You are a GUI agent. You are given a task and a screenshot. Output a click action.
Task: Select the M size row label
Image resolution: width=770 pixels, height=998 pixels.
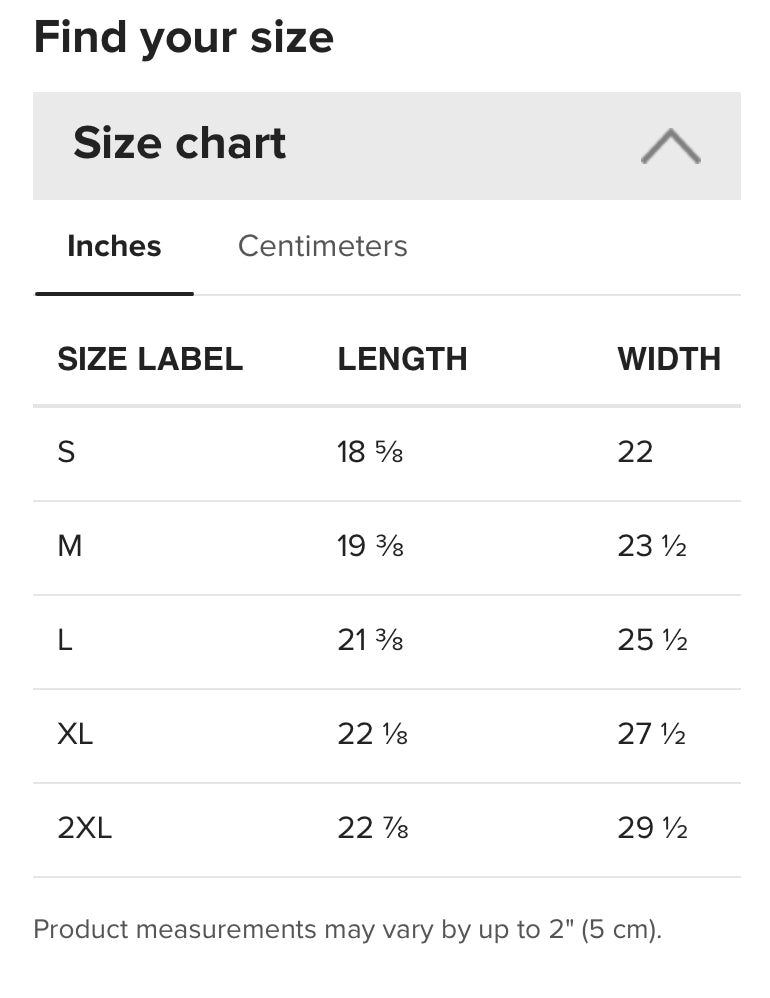tap(69, 546)
